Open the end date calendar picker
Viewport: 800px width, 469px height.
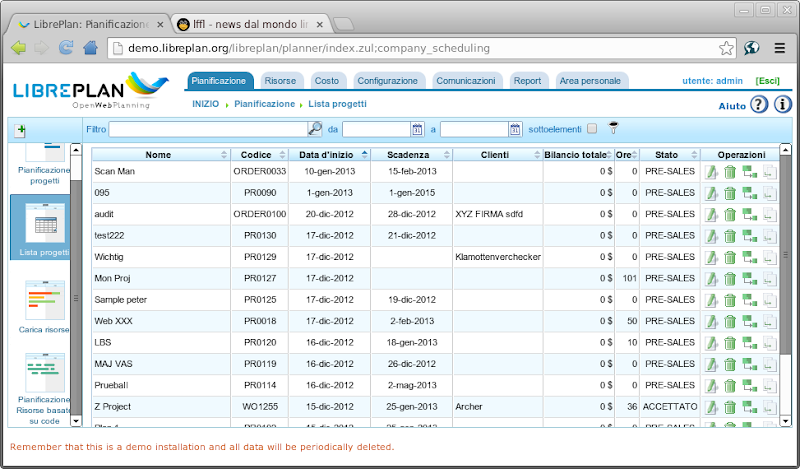(x=515, y=129)
